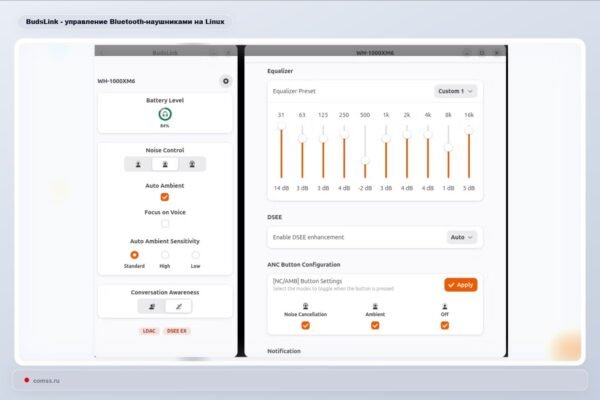Click the headphone battery level icon
Viewport: 600px width, 400px height.
(165, 114)
